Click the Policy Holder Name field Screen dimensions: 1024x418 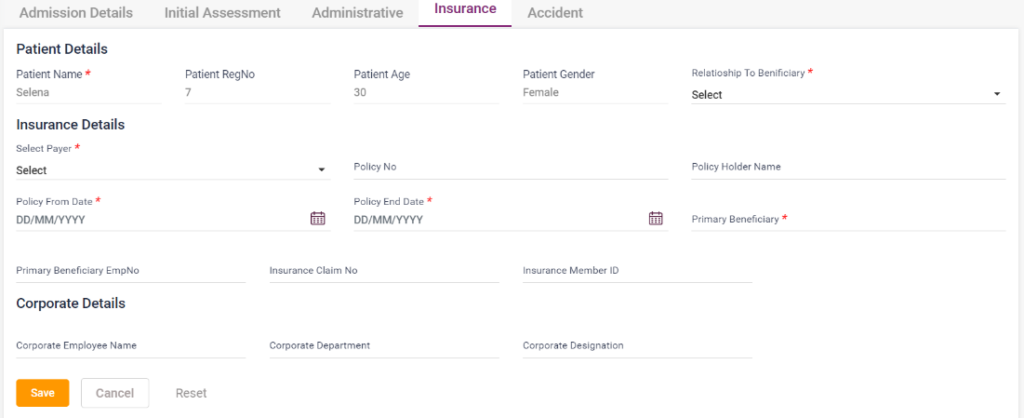pyautogui.click(x=847, y=167)
